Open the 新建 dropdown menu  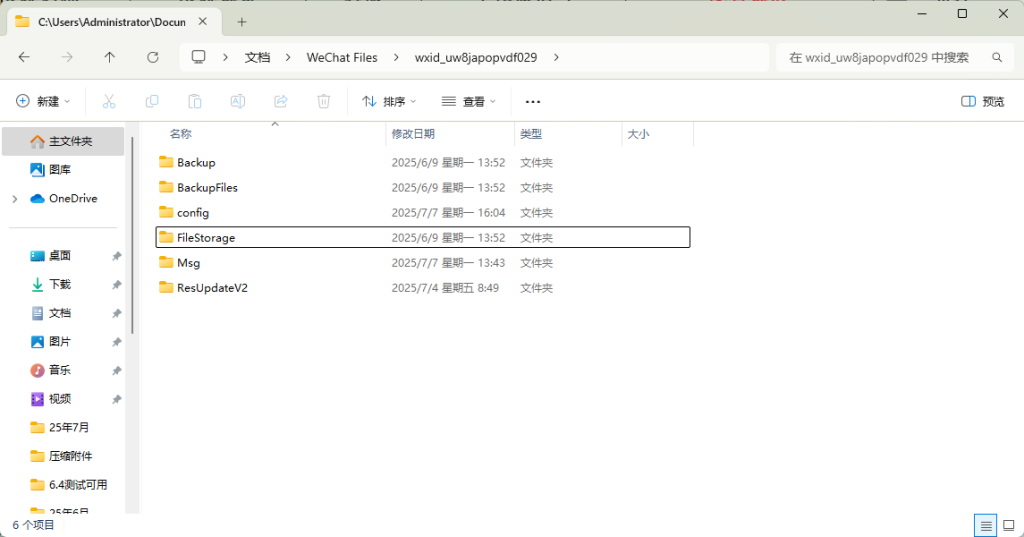[44, 101]
